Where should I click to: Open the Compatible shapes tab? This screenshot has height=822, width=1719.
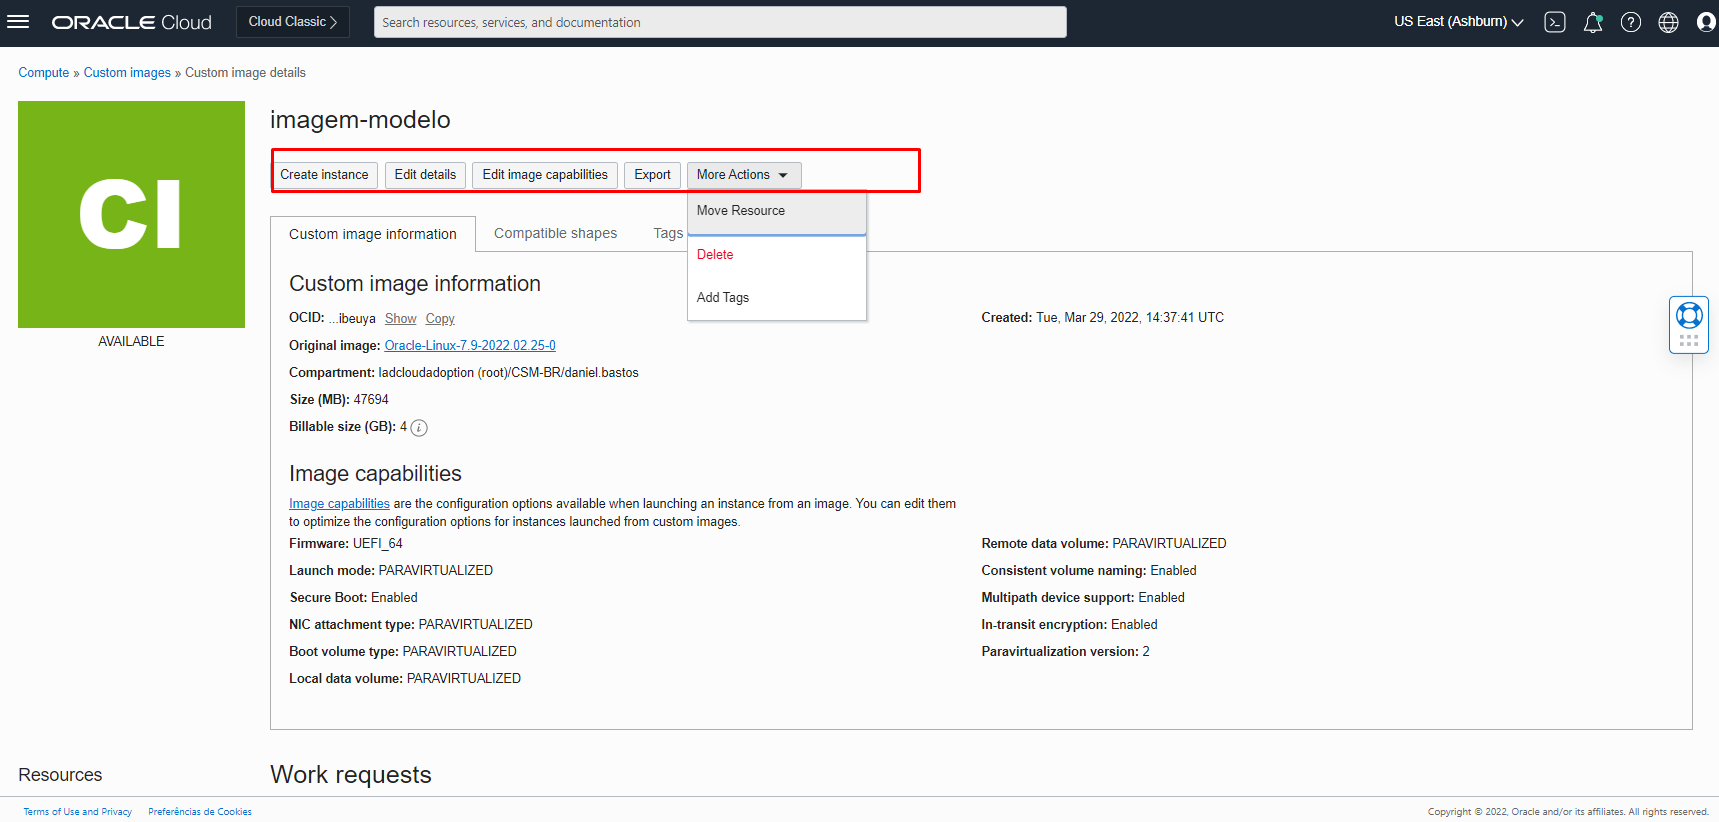coord(555,234)
